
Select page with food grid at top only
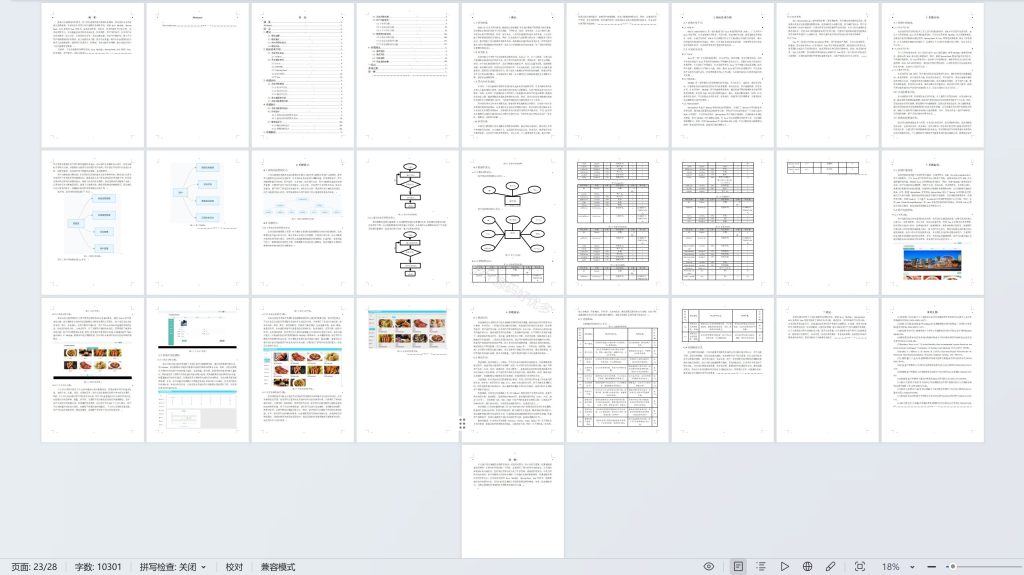coord(408,370)
